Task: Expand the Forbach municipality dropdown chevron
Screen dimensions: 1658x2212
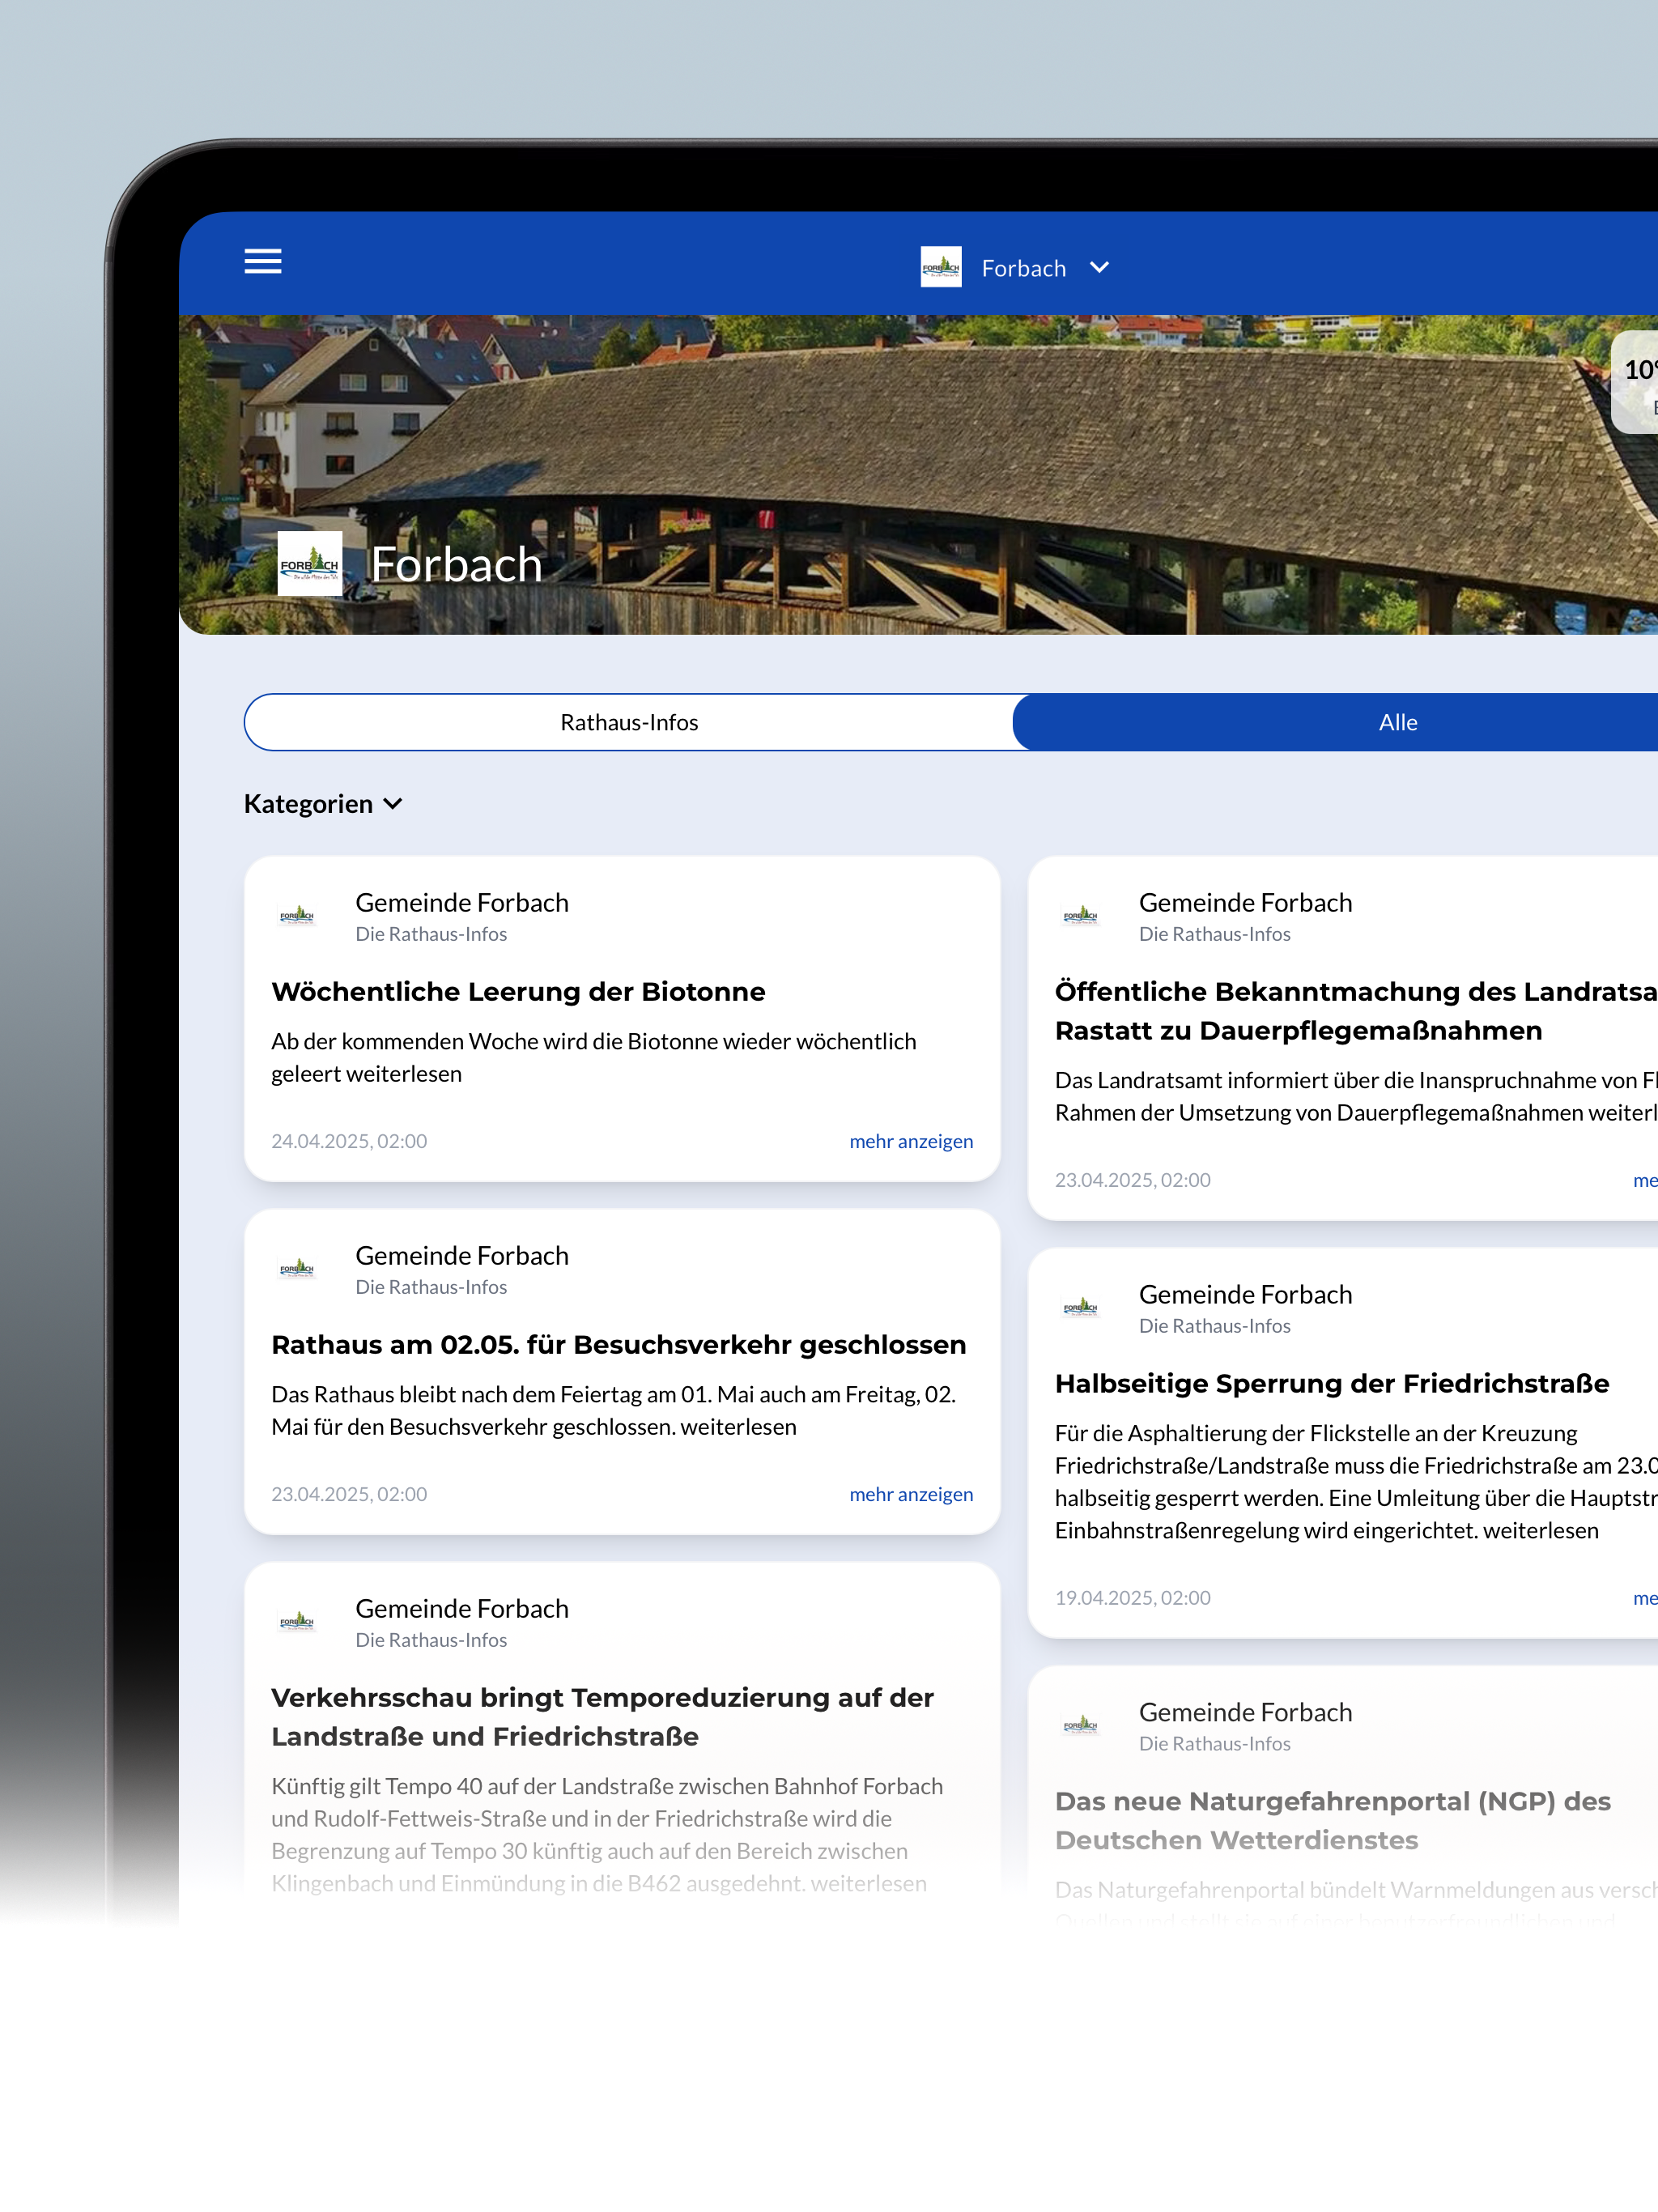Action: click(1099, 267)
